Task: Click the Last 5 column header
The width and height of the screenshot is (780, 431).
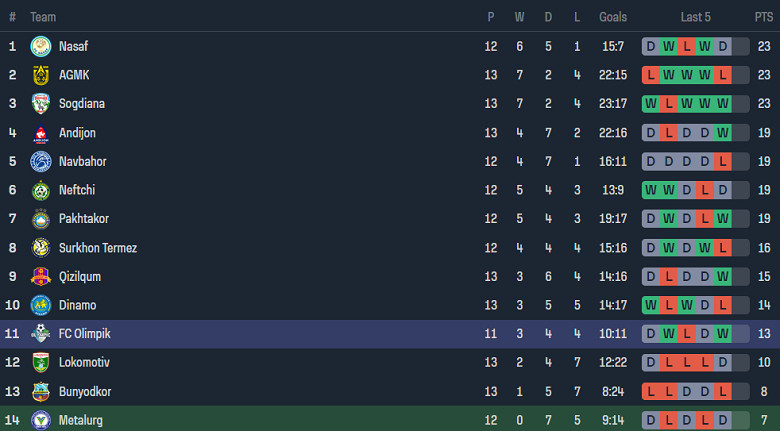Action: [695, 17]
